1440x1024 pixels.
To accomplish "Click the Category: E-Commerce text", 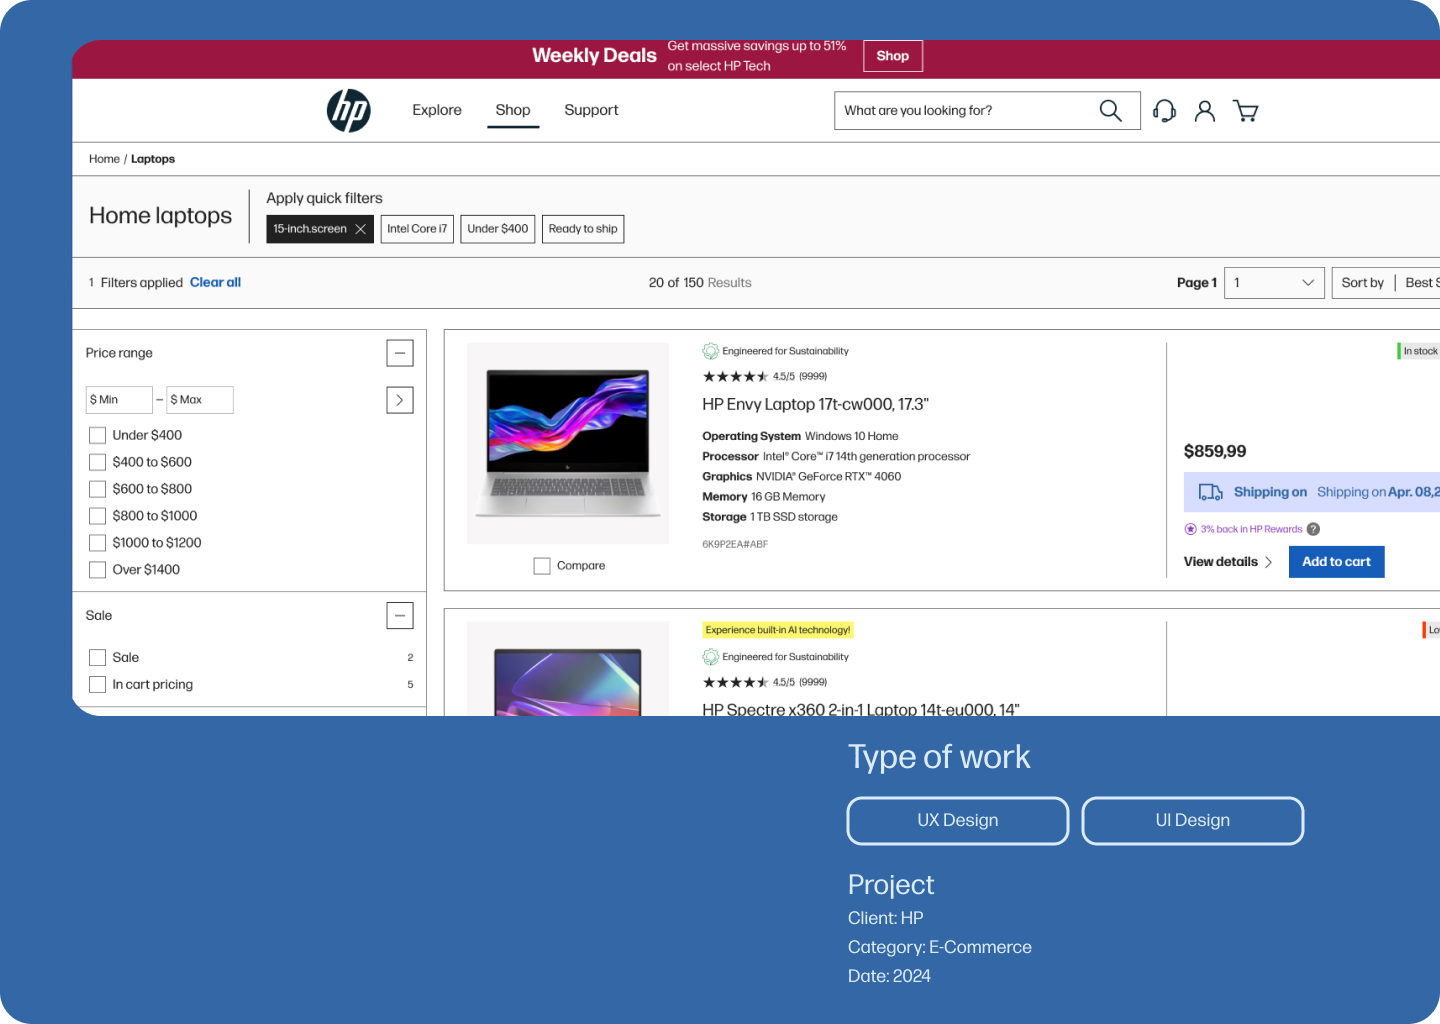I will [940, 947].
